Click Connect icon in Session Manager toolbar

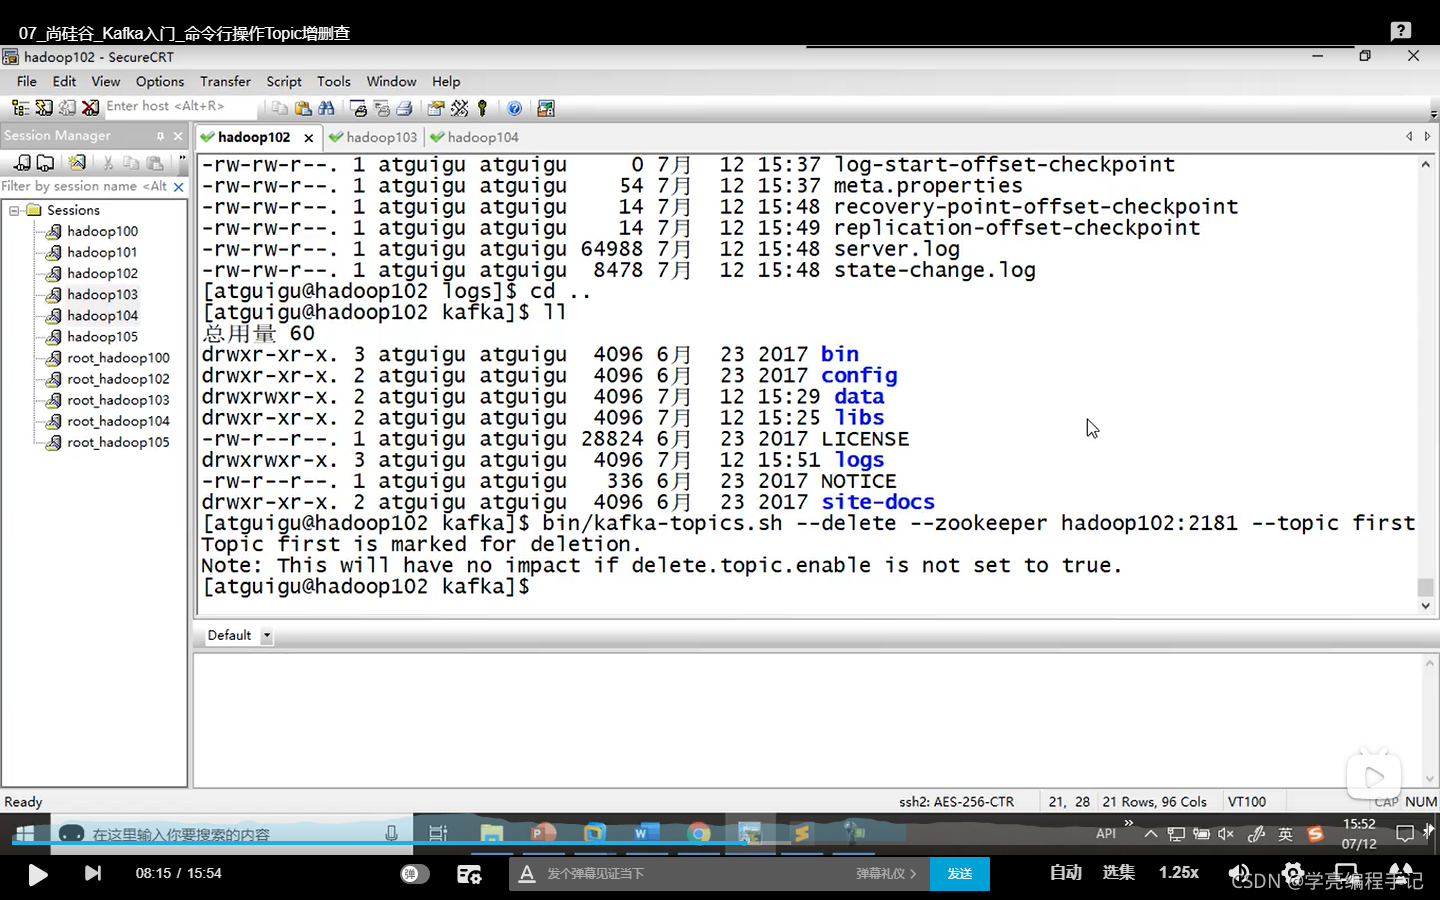tap(22, 162)
